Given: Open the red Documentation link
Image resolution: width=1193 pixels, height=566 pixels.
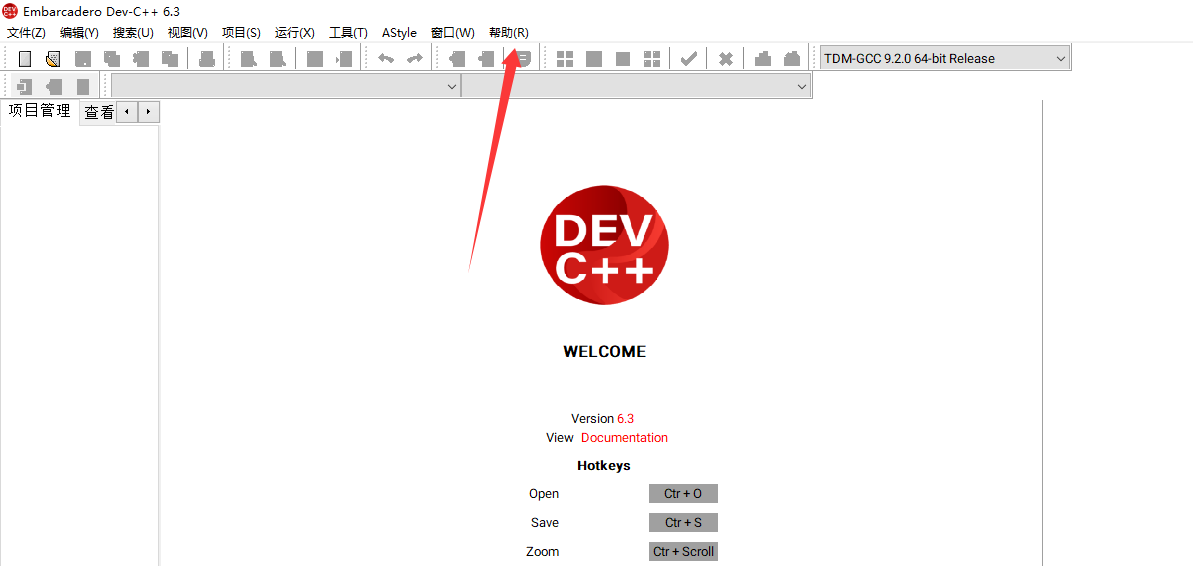Looking at the screenshot, I should 625,437.
